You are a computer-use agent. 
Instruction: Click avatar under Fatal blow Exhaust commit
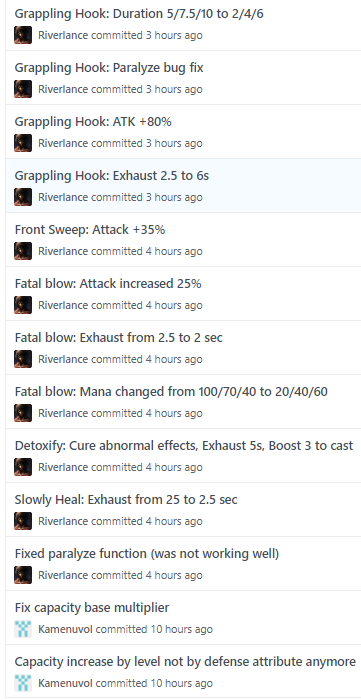pos(23,359)
